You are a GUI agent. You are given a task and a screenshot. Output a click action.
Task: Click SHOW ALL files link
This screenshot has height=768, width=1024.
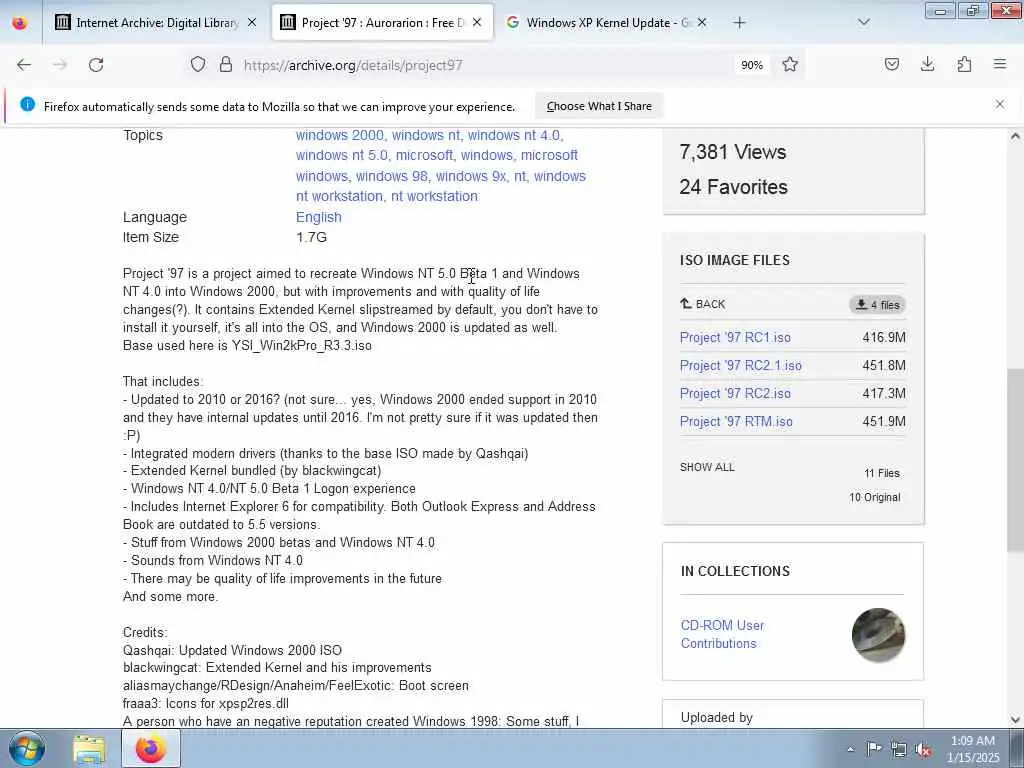[x=707, y=467]
